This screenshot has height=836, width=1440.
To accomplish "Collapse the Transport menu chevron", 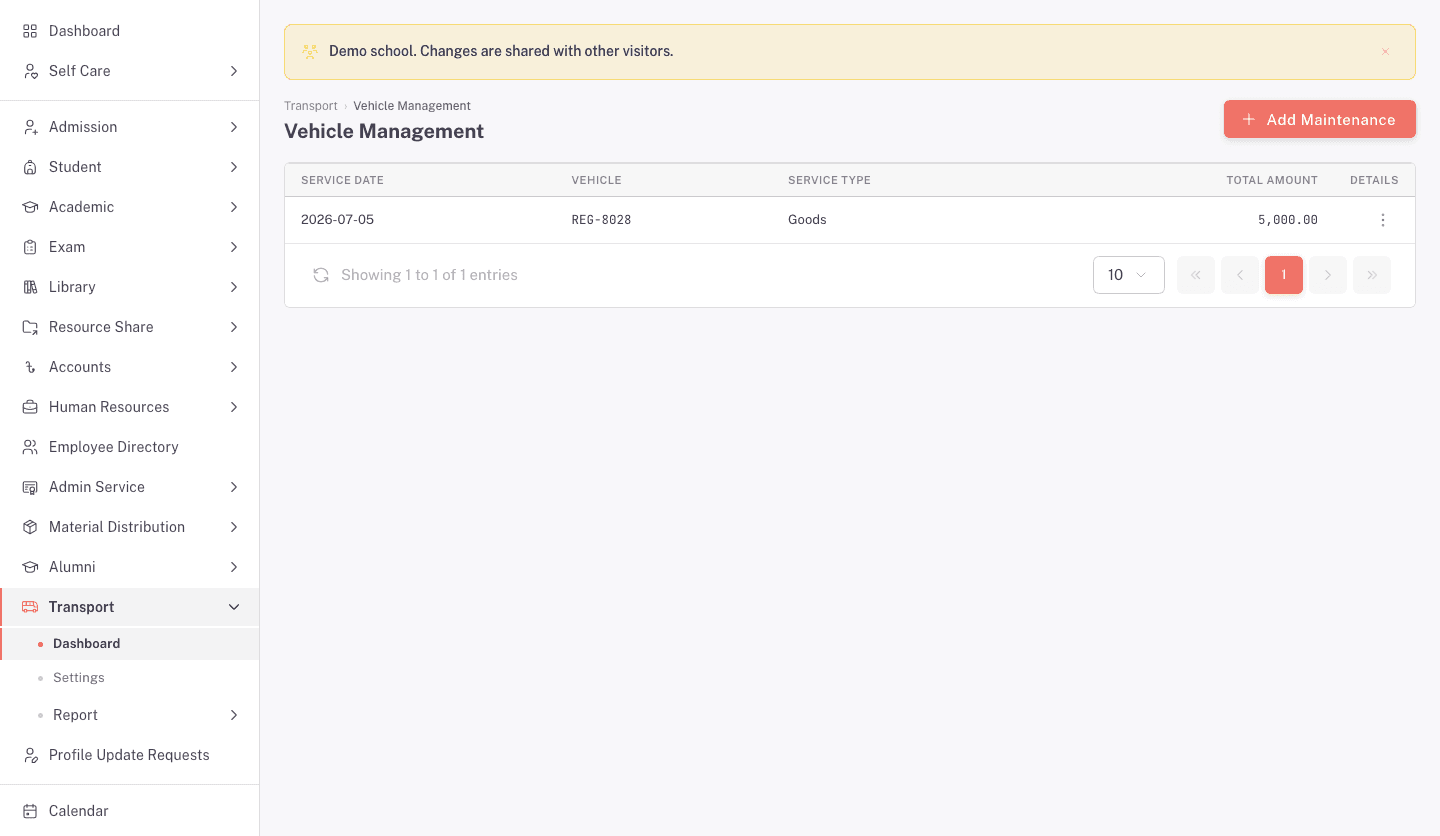I will 234,607.
